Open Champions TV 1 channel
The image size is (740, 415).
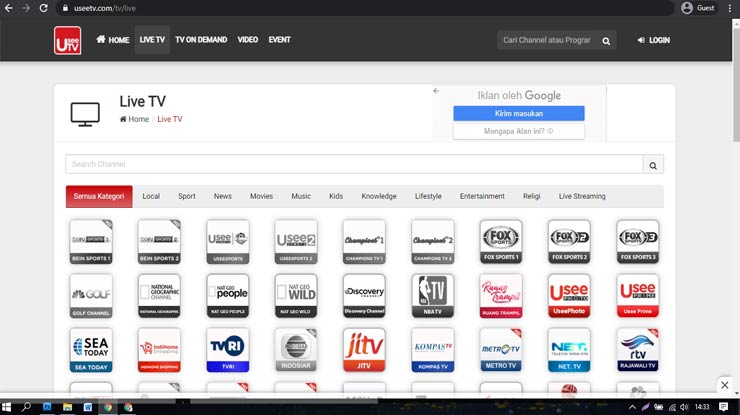click(364, 241)
